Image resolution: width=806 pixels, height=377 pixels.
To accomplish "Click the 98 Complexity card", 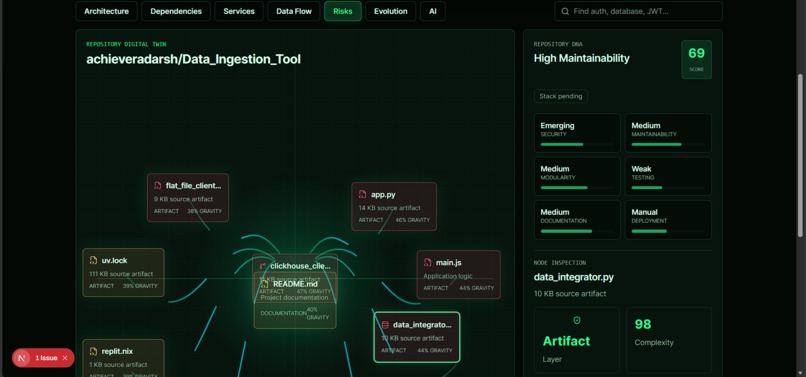I will point(669,340).
